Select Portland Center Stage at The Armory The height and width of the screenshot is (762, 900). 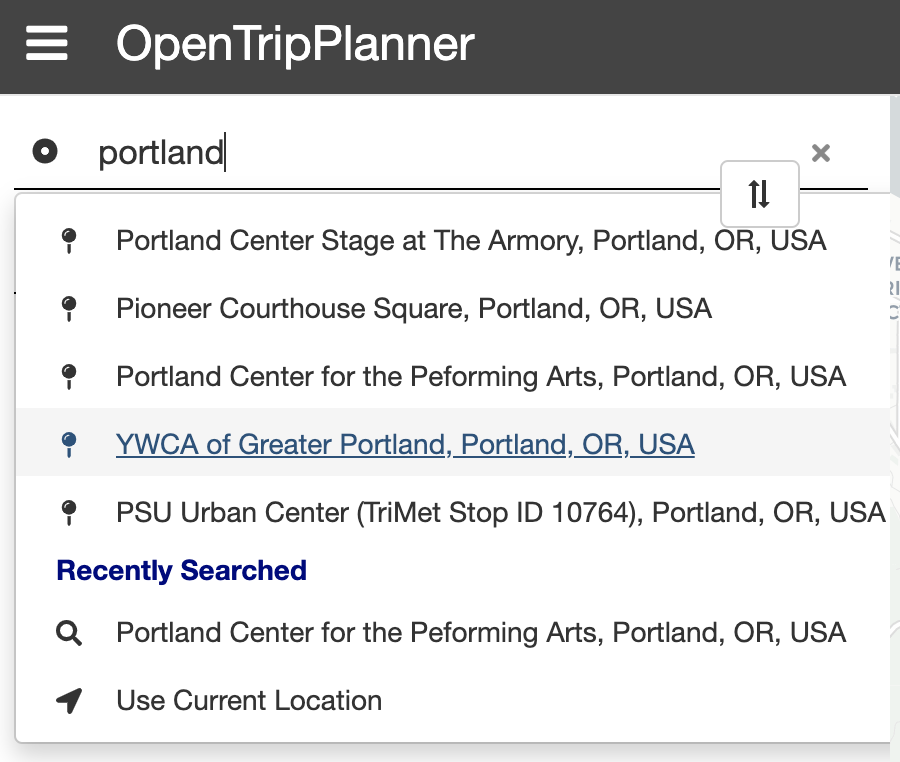(x=471, y=241)
